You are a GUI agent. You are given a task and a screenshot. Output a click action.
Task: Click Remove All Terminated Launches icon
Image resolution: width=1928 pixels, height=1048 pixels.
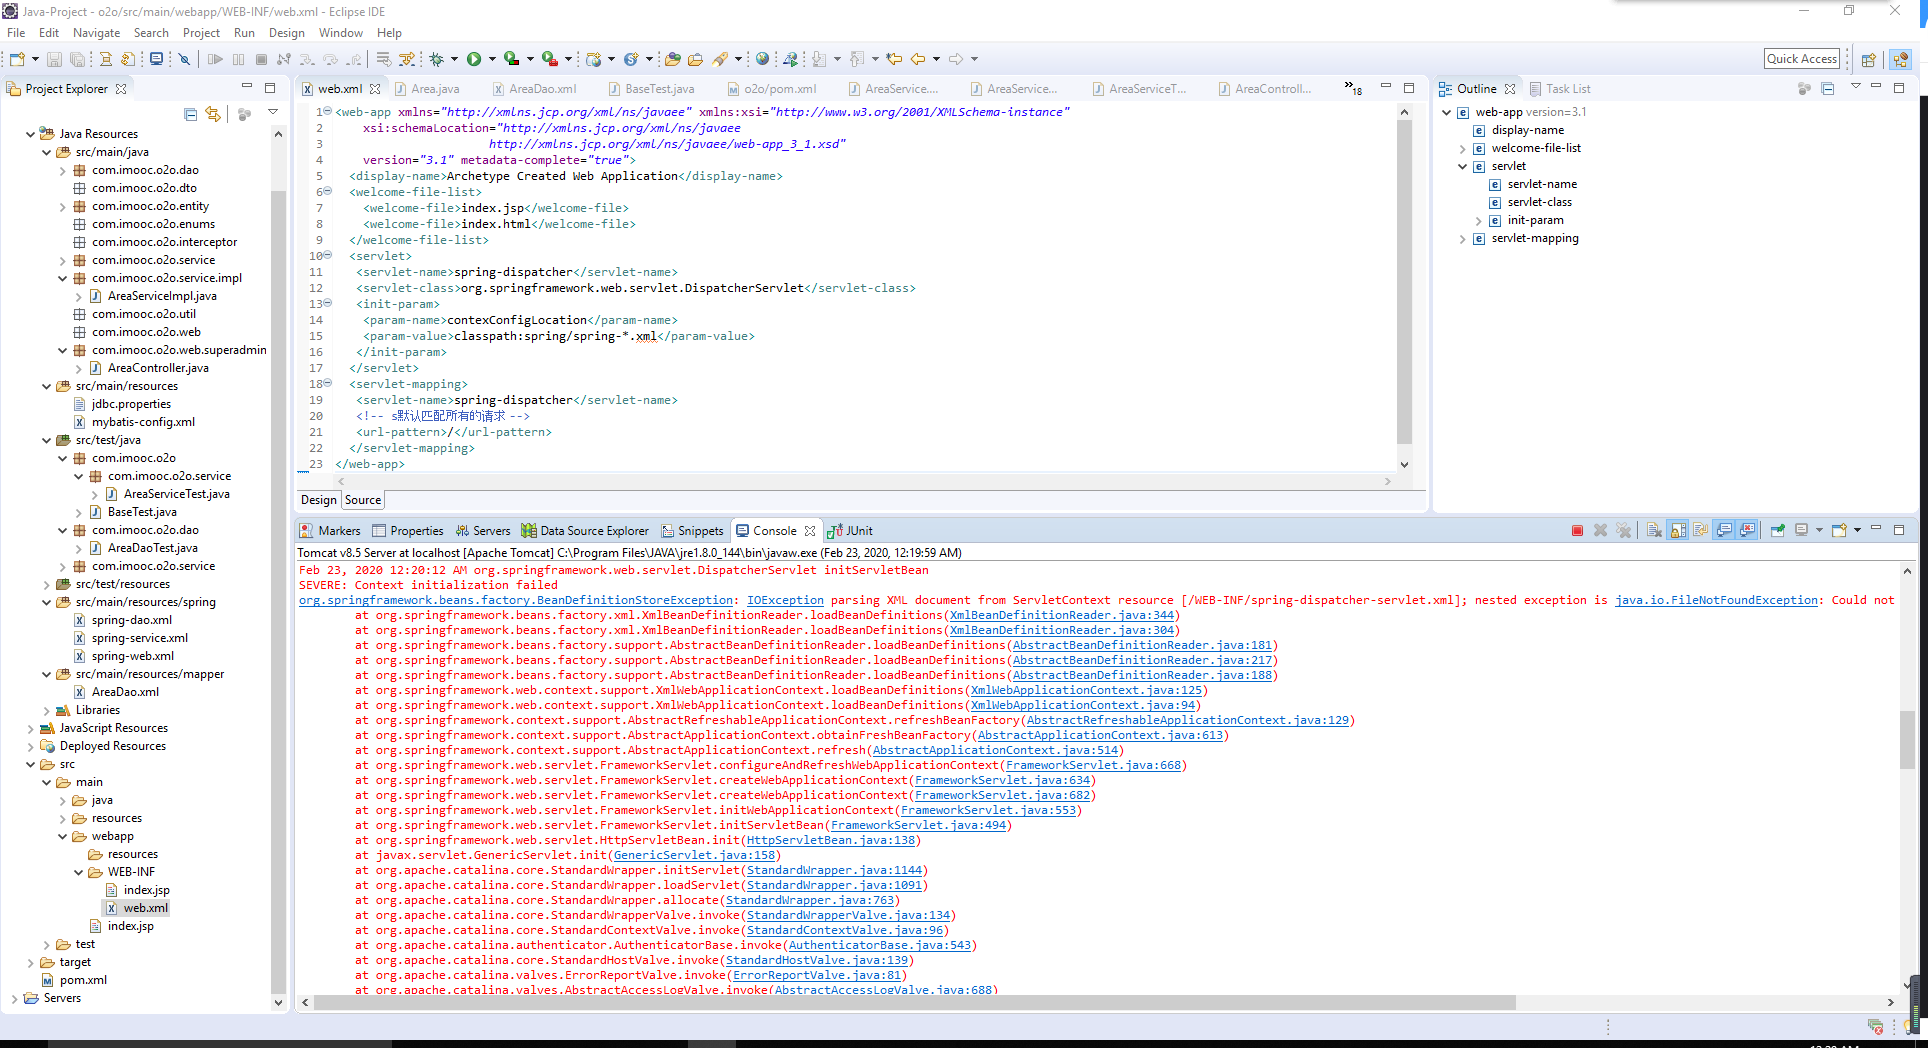(1623, 531)
